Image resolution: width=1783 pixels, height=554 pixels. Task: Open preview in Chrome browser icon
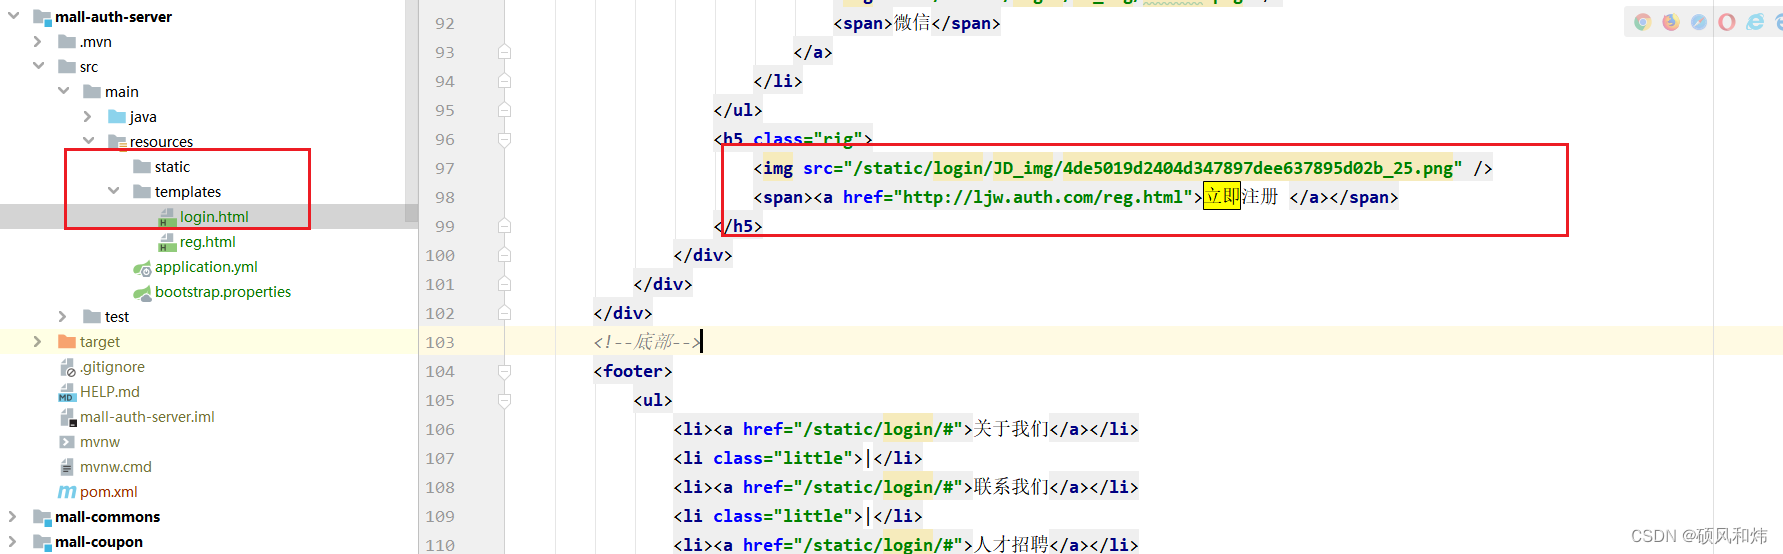point(1642,22)
